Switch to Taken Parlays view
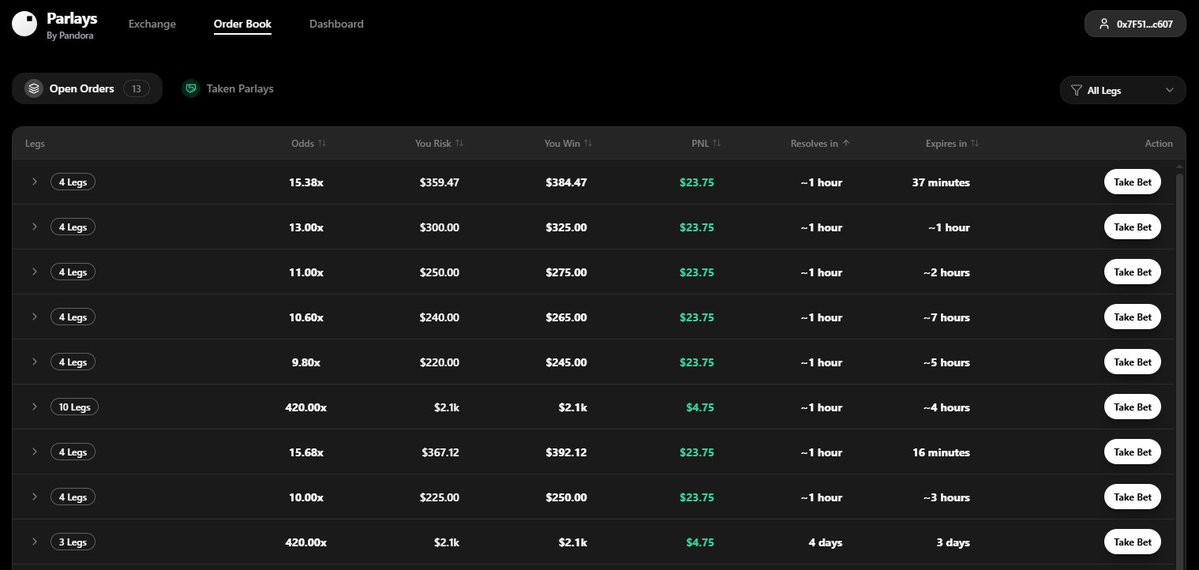The height and width of the screenshot is (570, 1199). pos(228,89)
